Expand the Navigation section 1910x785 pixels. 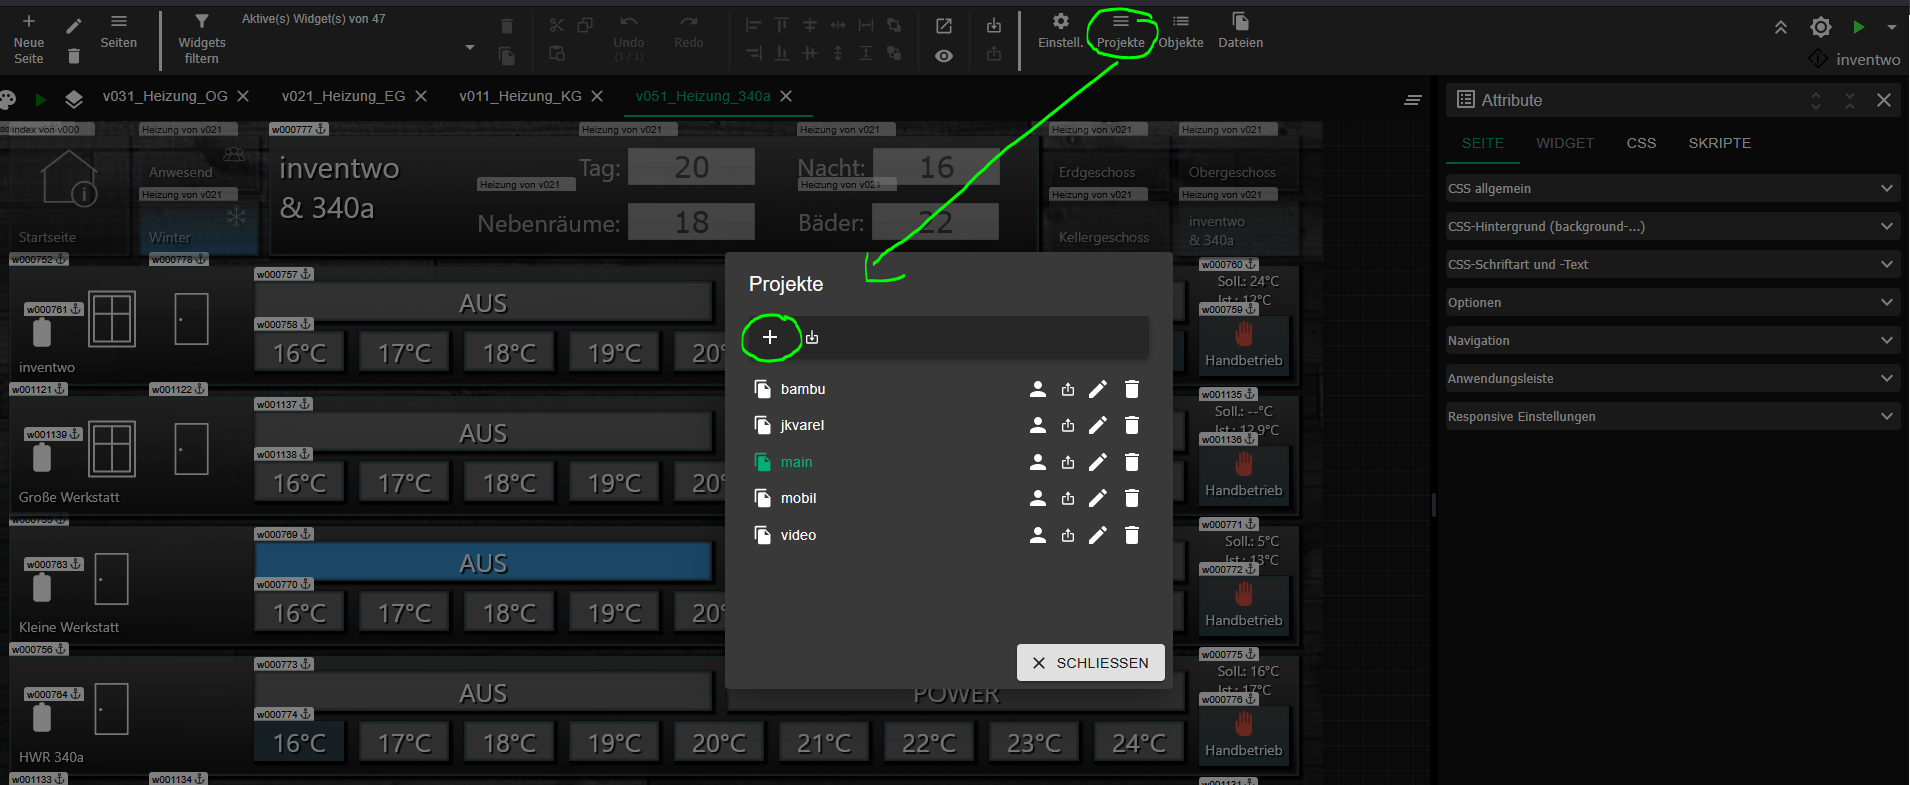(1672, 340)
